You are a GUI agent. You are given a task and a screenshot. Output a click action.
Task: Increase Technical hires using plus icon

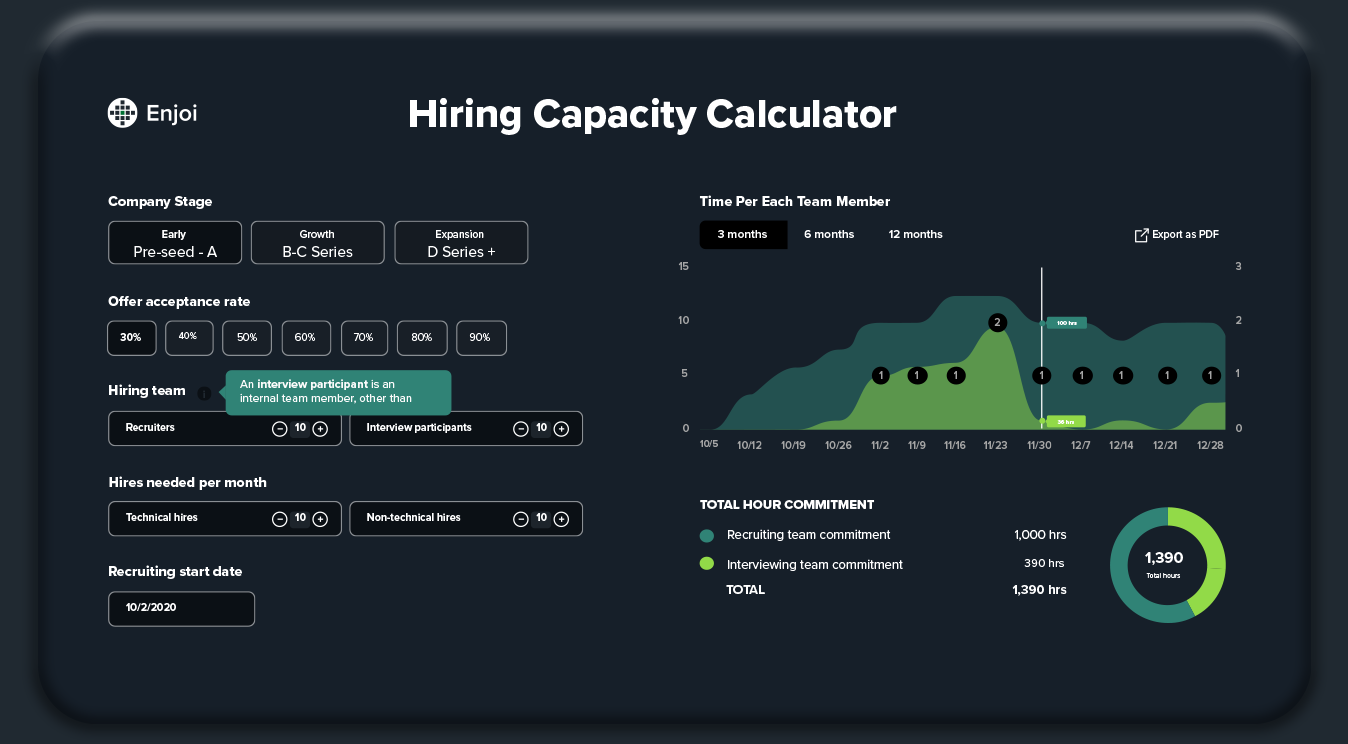[x=320, y=518]
